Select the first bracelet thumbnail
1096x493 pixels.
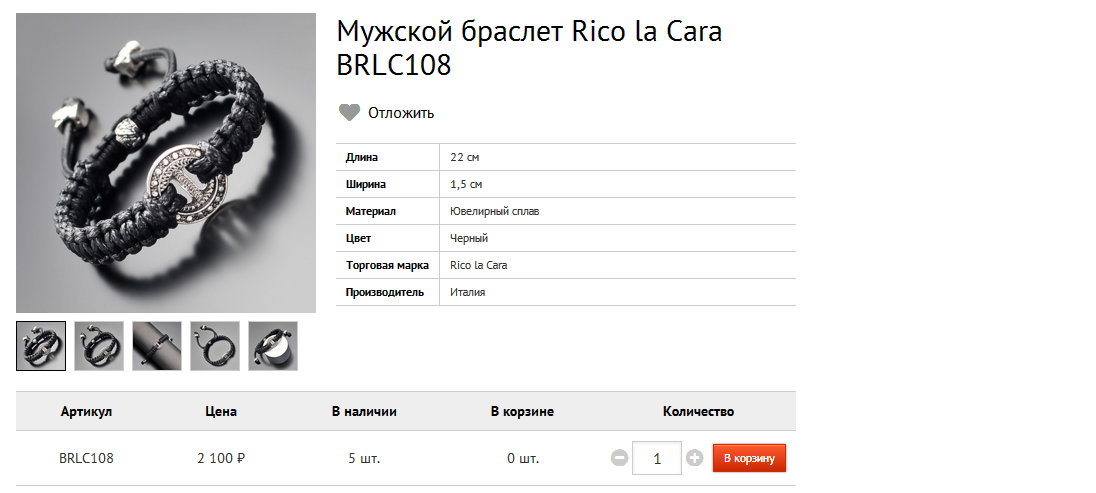click(41, 346)
